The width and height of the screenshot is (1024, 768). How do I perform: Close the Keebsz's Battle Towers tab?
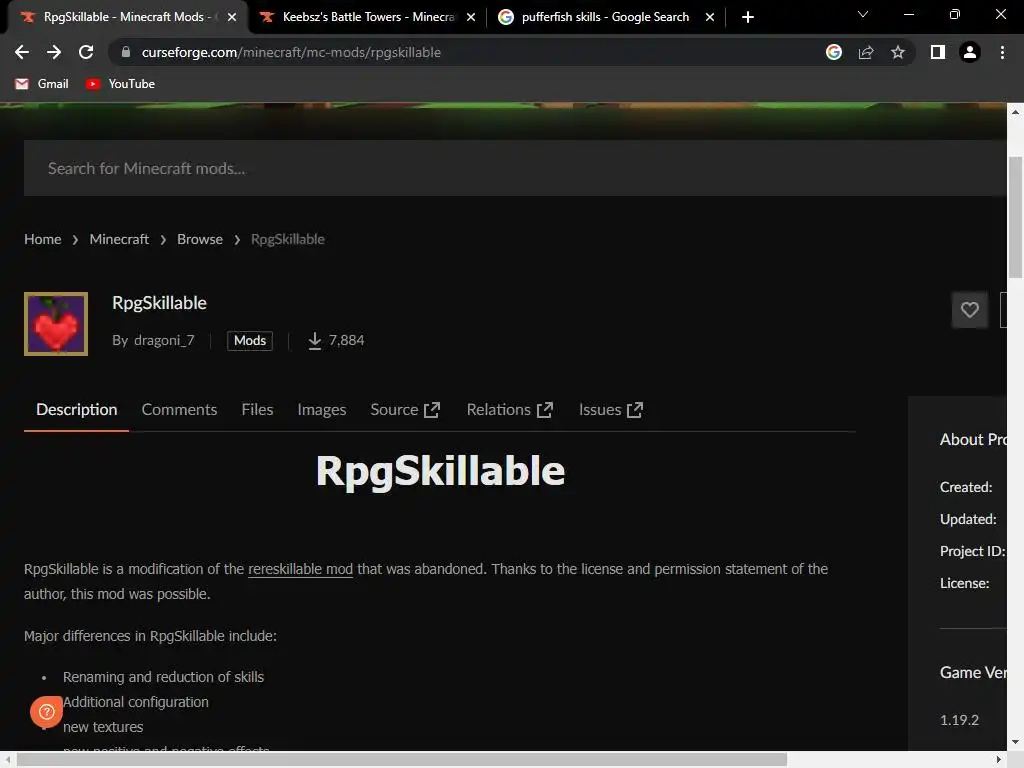[x=471, y=17]
